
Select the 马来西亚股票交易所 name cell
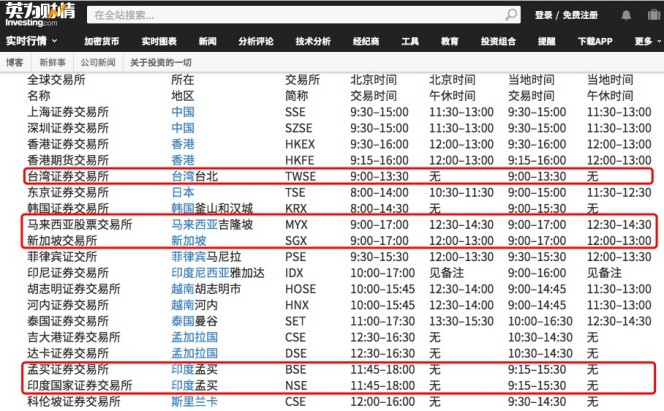(80, 224)
